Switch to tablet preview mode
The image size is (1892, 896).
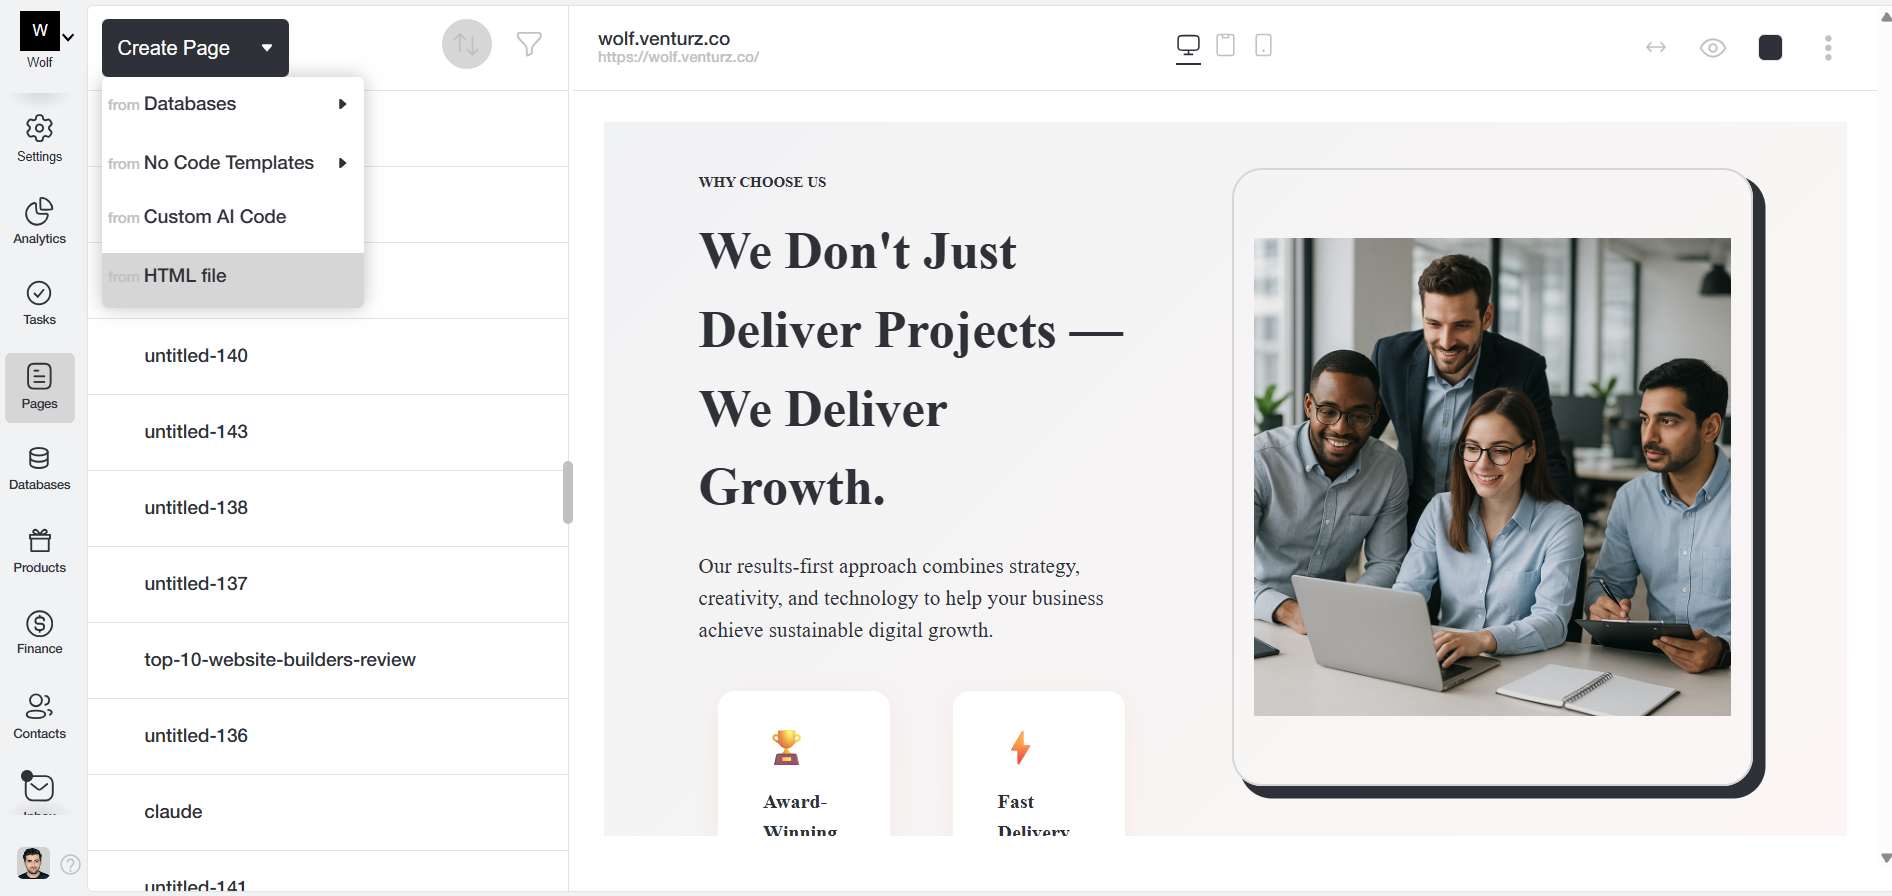click(x=1225, y=45)
